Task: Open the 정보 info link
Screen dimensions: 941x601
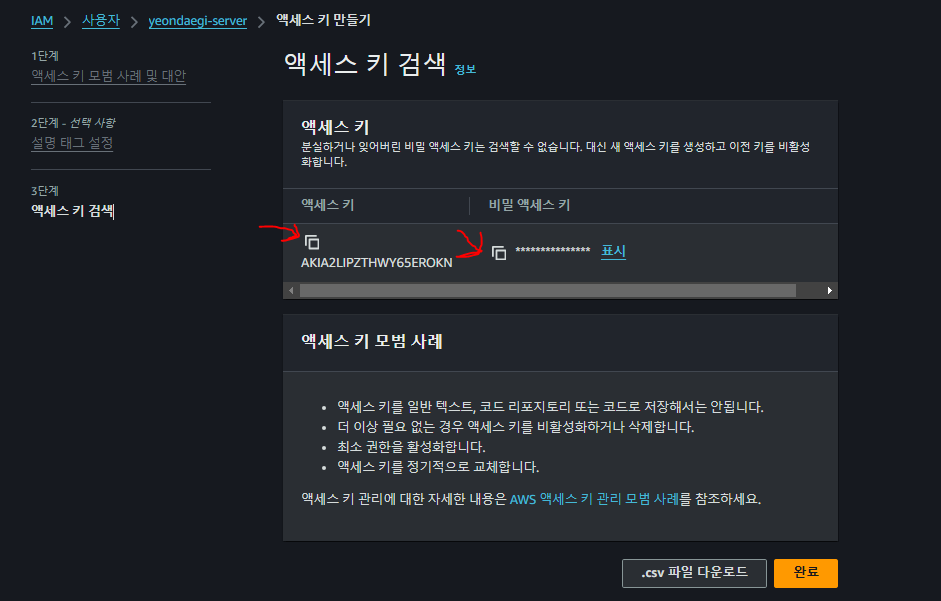Action: pyautogui.click(x=465, y=70)
